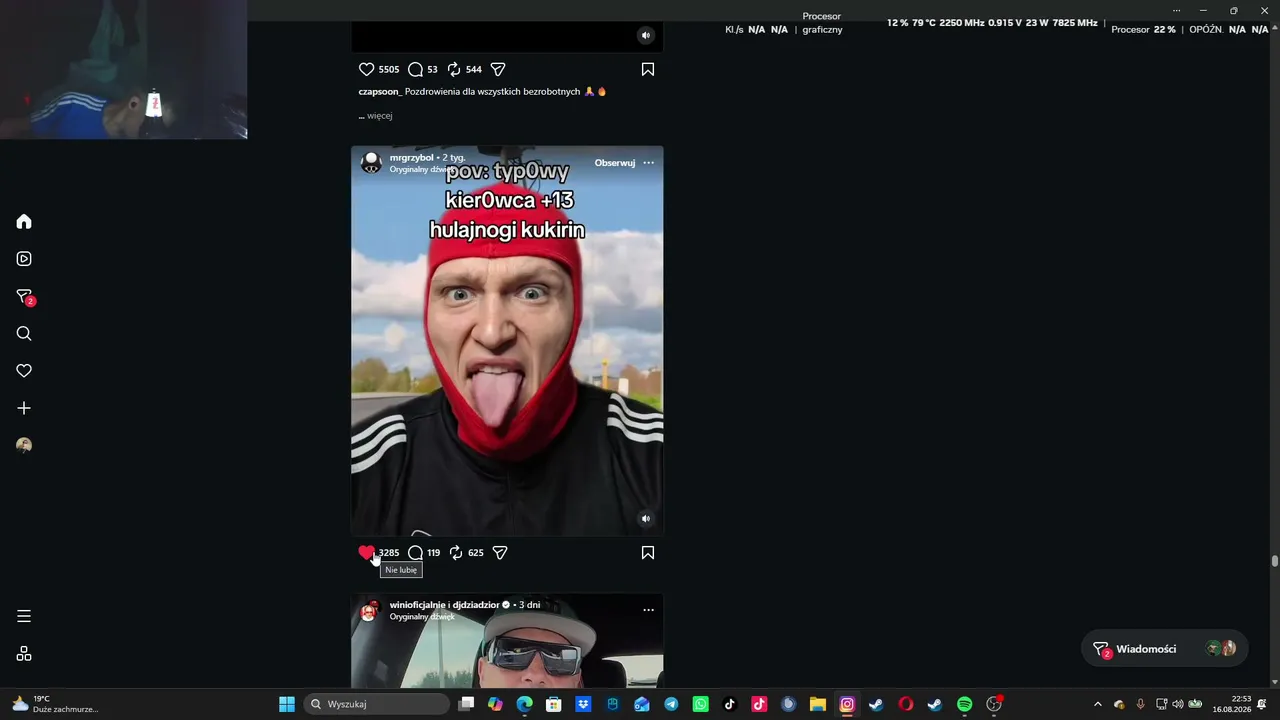Open the czapsoon_ profile link
1280x720 pixels.
pyautogui.click(x=380, y=92)
